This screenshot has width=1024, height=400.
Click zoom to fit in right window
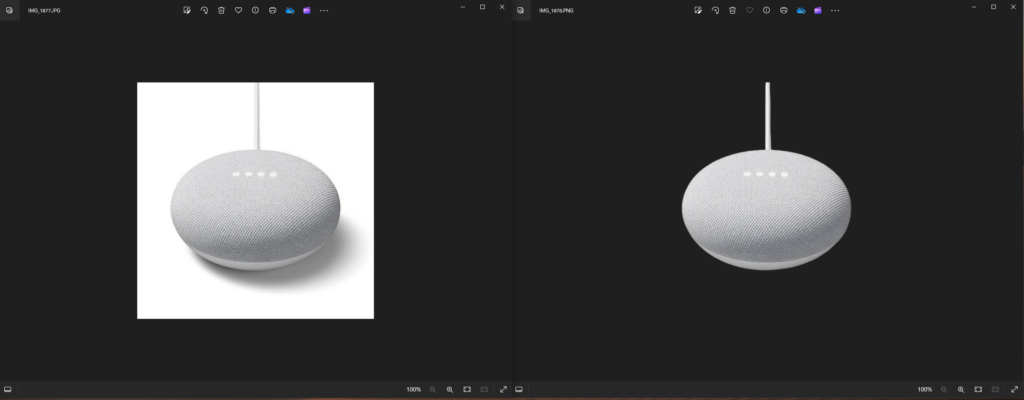tap(978, 389)
